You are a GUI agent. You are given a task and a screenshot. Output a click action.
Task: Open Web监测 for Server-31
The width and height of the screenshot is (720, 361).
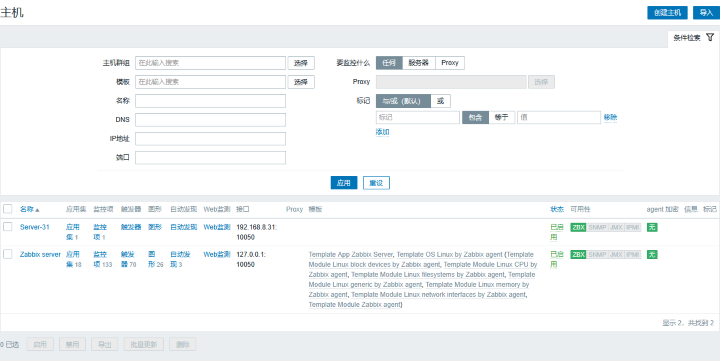click(x=217, y=227)
